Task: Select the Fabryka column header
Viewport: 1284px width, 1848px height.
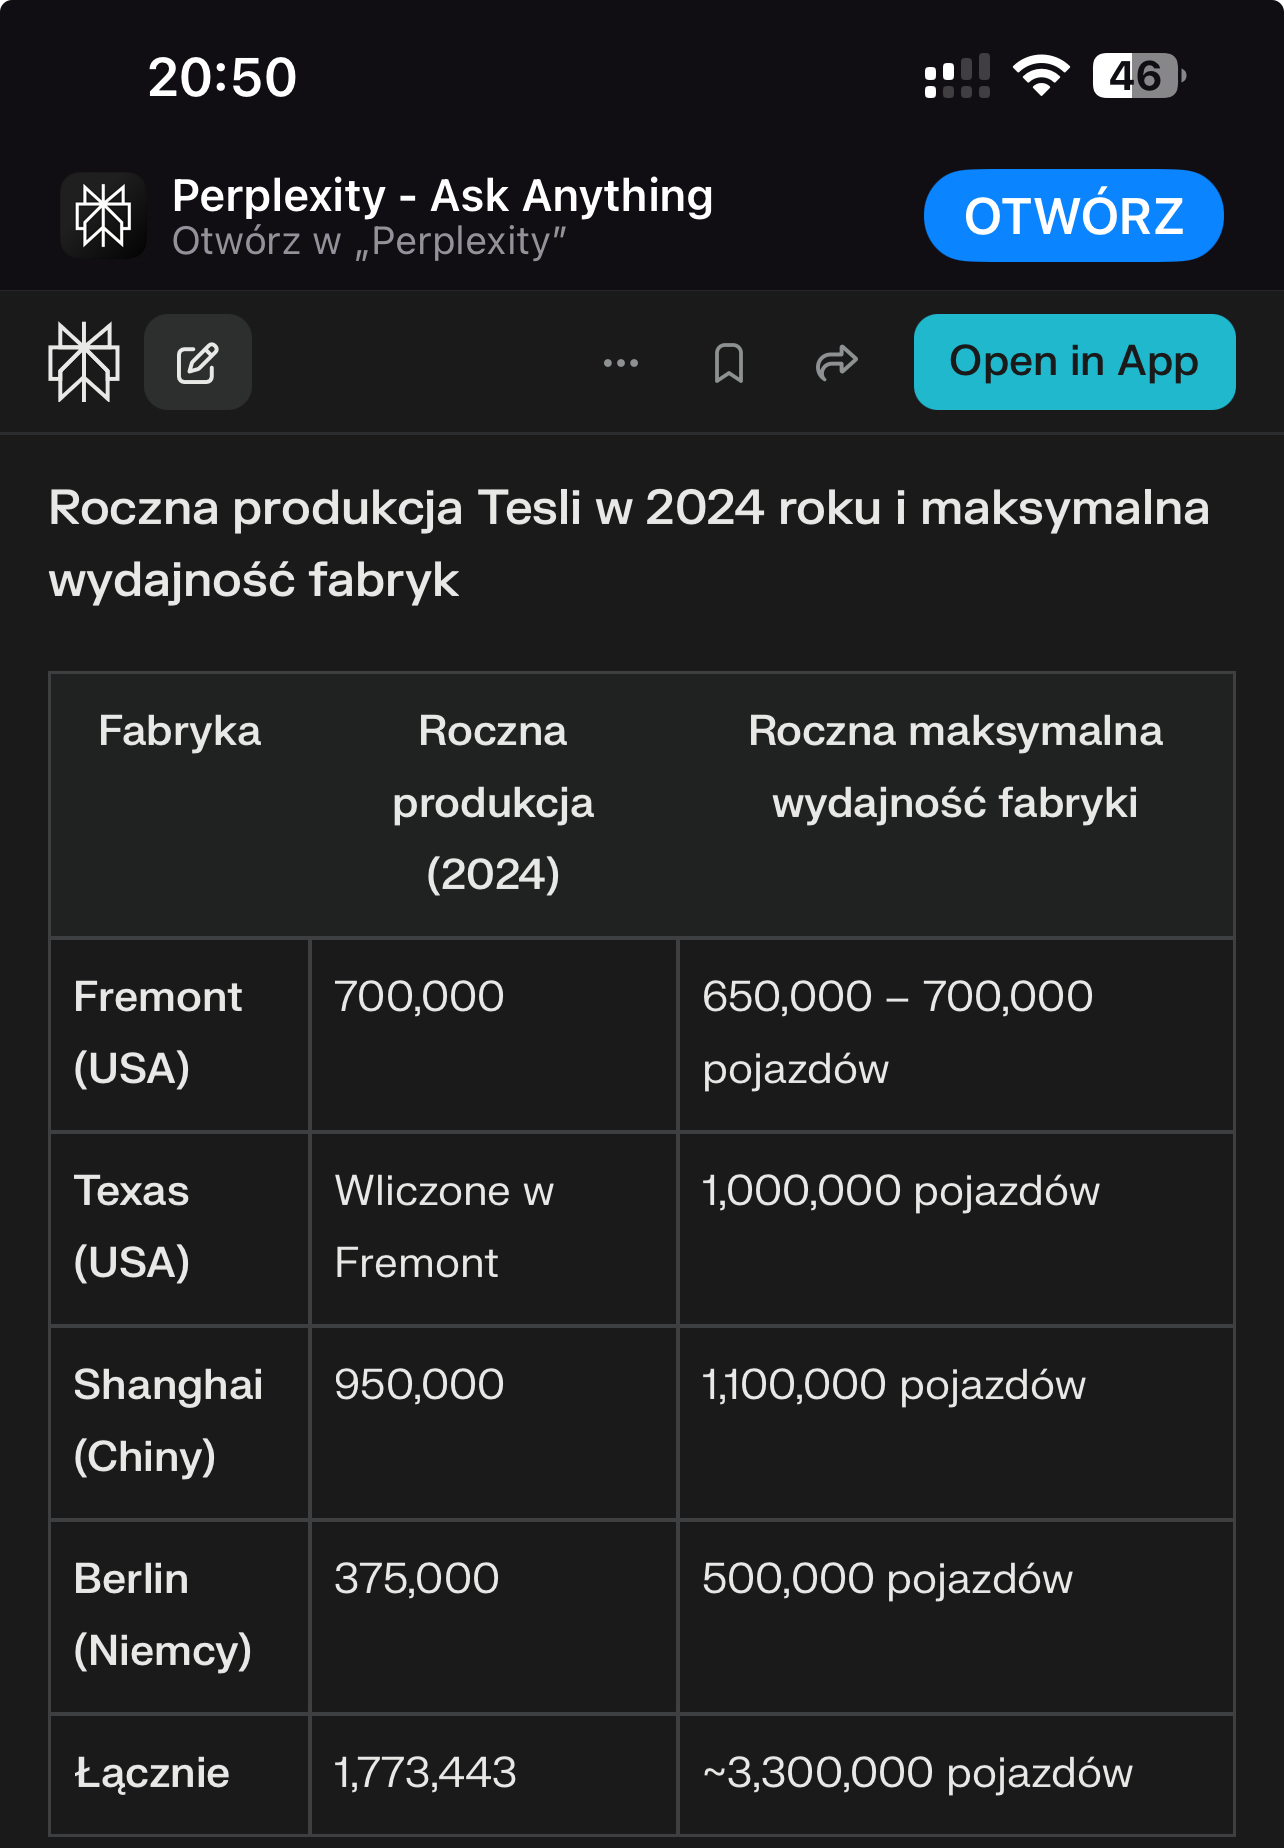Action: [x=180, y=731]
